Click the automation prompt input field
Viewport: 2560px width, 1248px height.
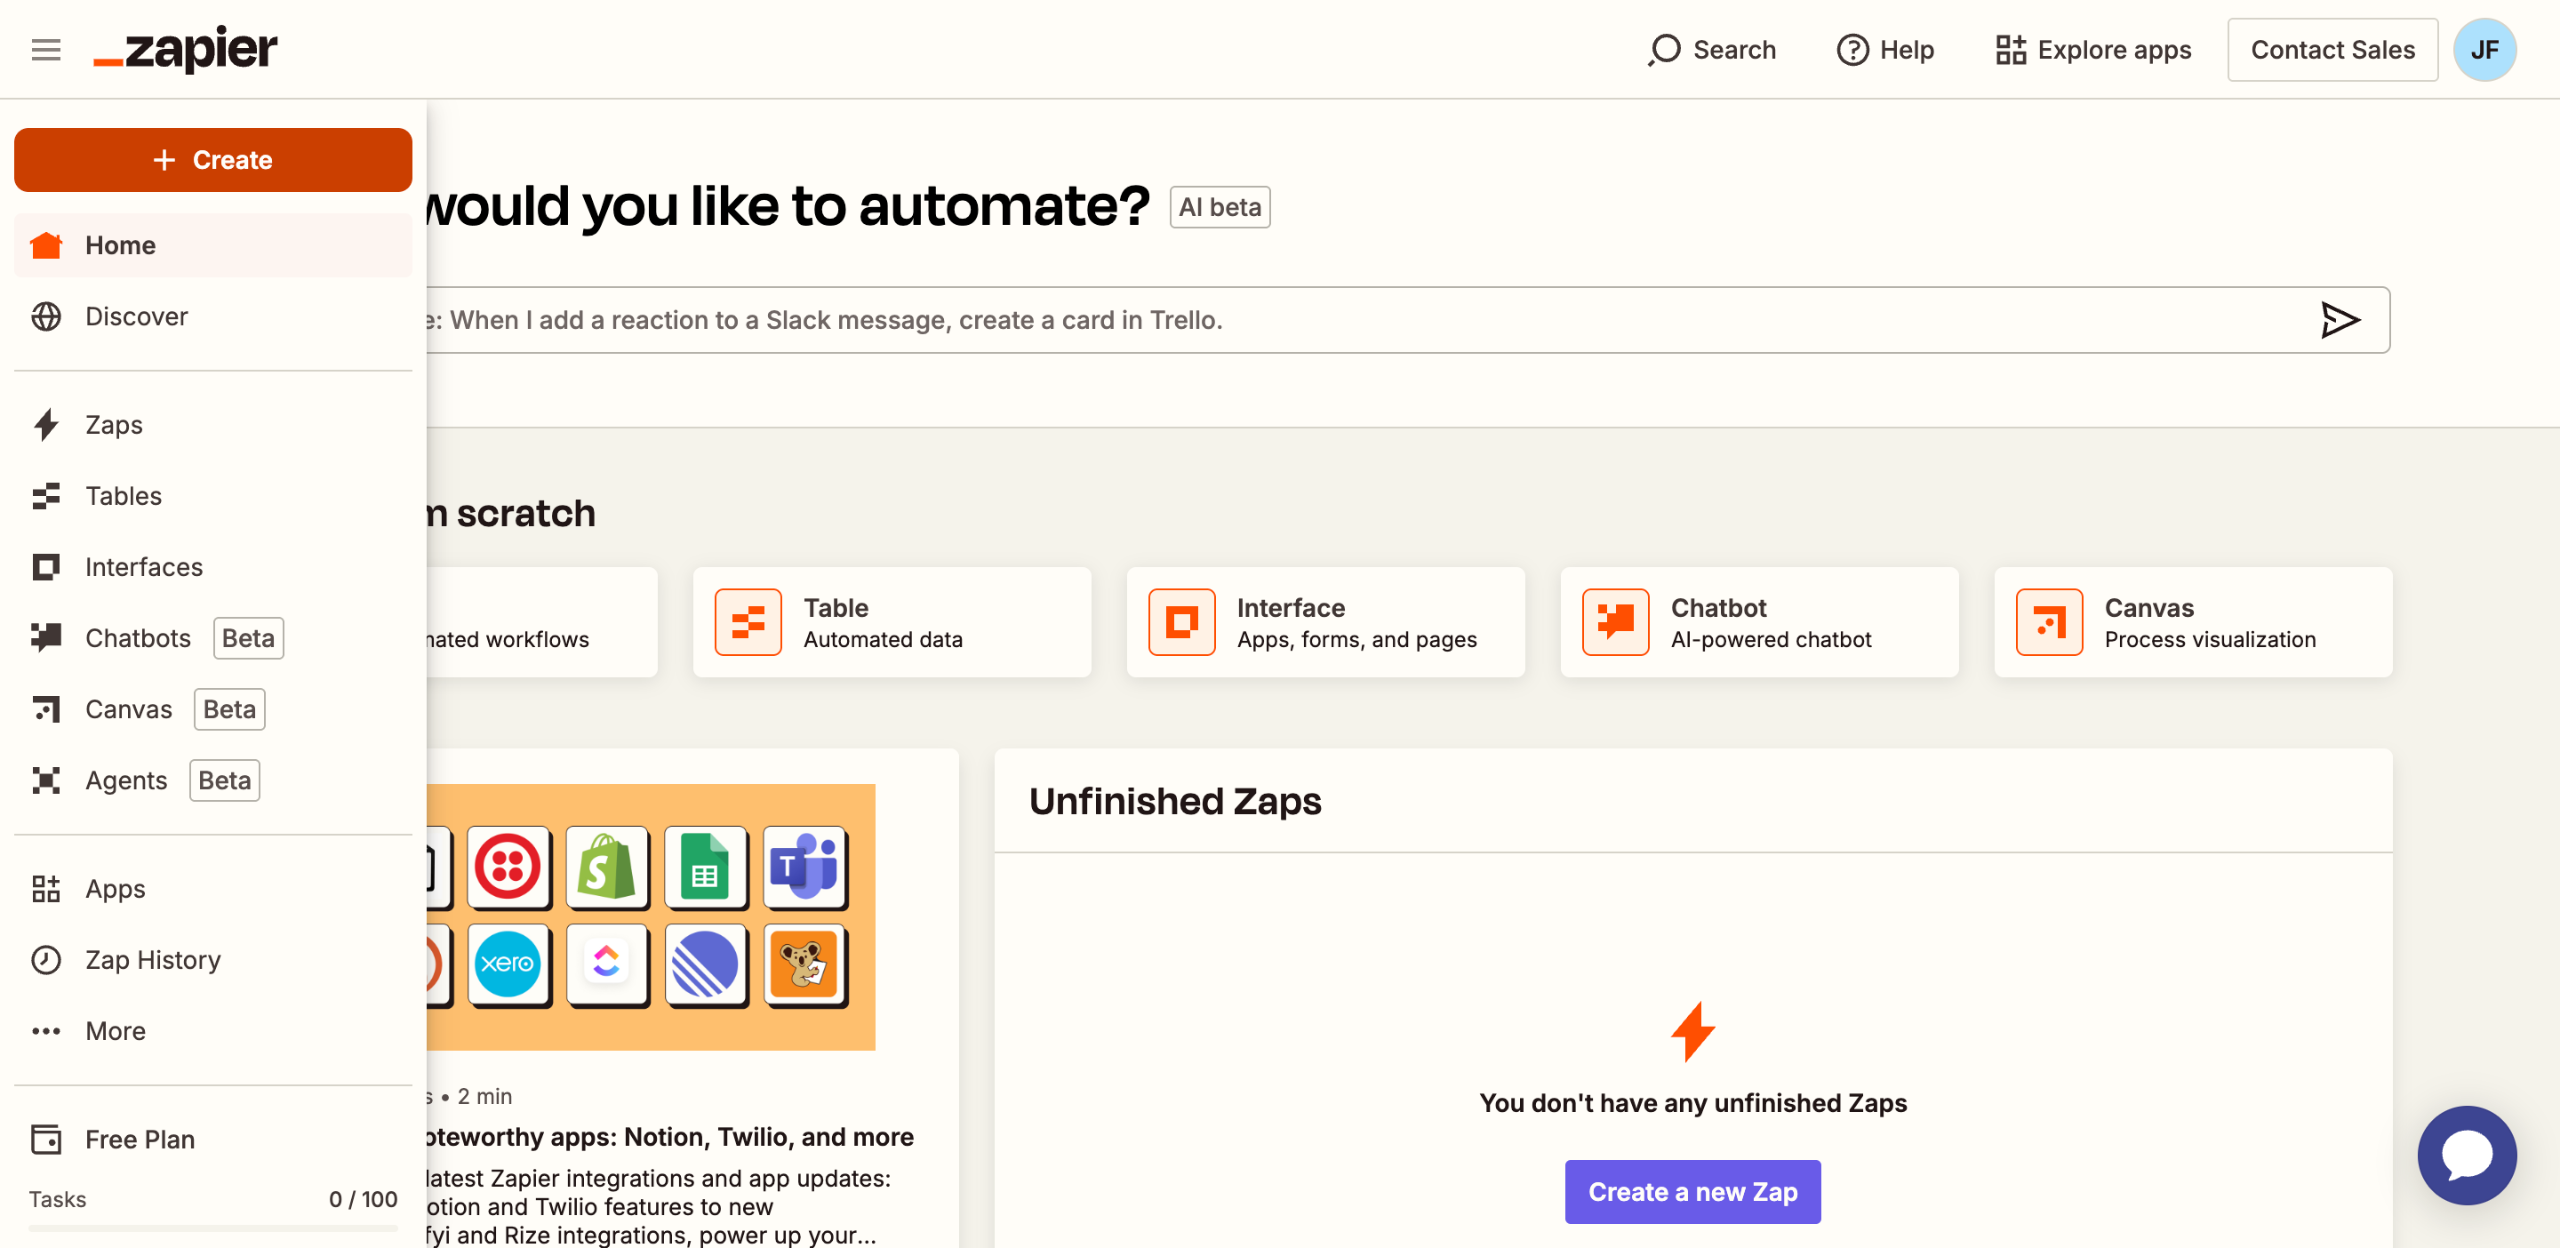tap(1300, 320)
